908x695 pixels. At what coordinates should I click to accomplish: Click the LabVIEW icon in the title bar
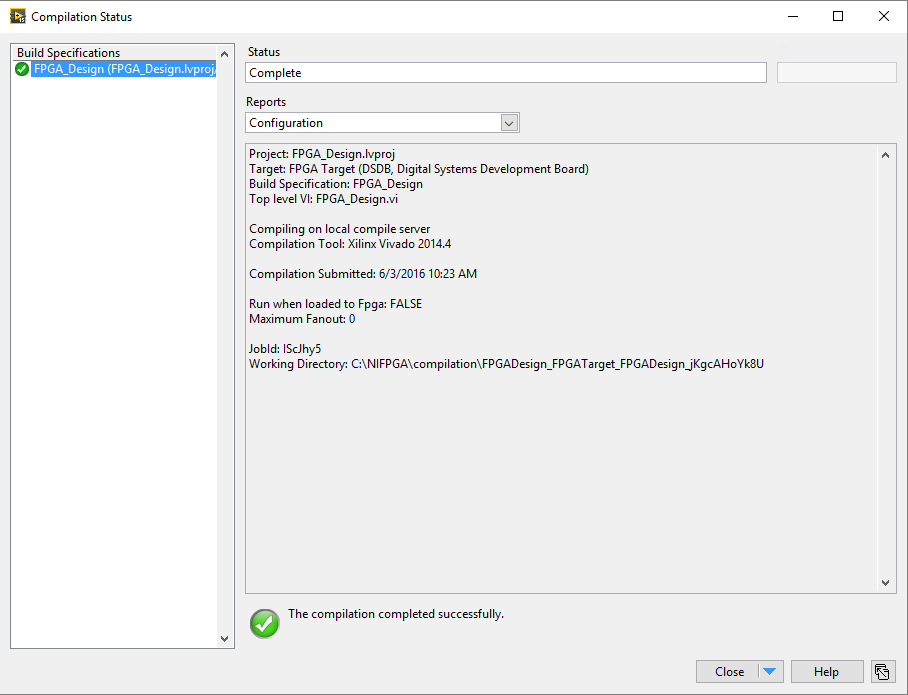click(x=18, y=16)
